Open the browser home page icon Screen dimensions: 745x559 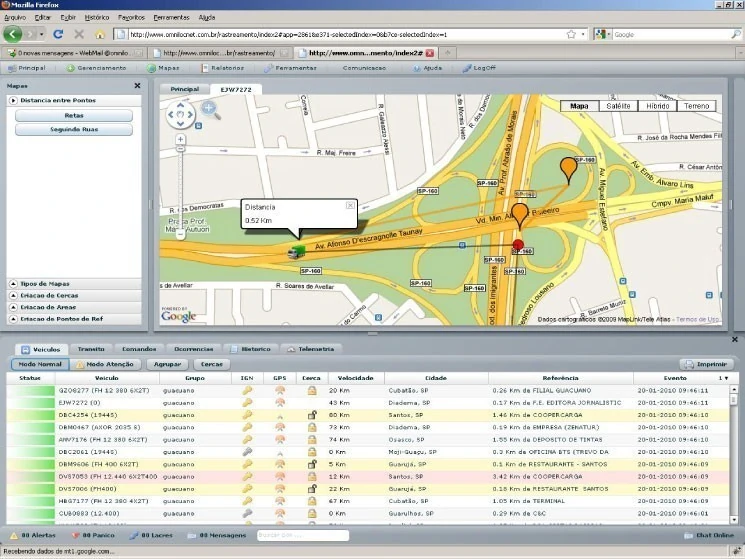[100, 35]
